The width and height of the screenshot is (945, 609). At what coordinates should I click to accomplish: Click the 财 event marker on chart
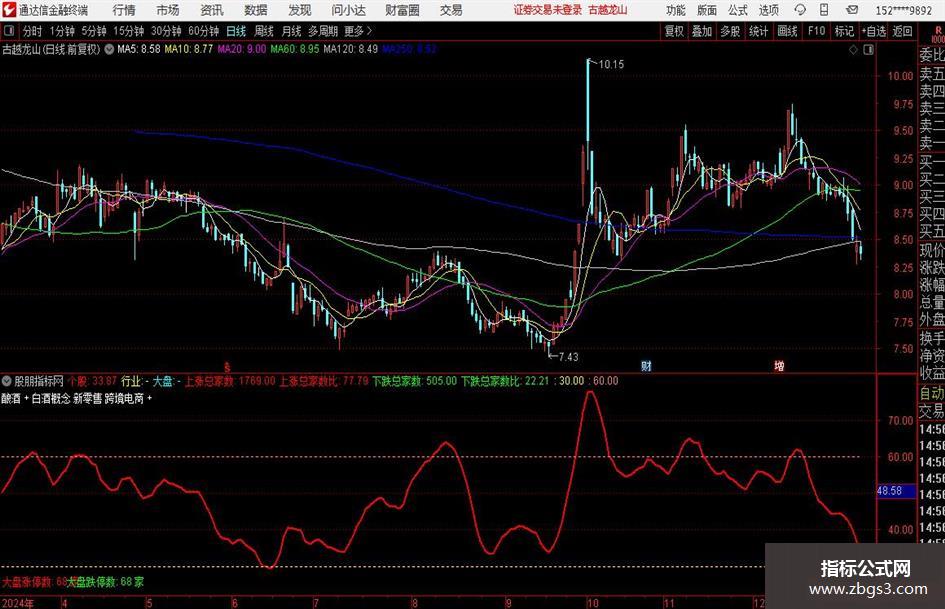646,366
